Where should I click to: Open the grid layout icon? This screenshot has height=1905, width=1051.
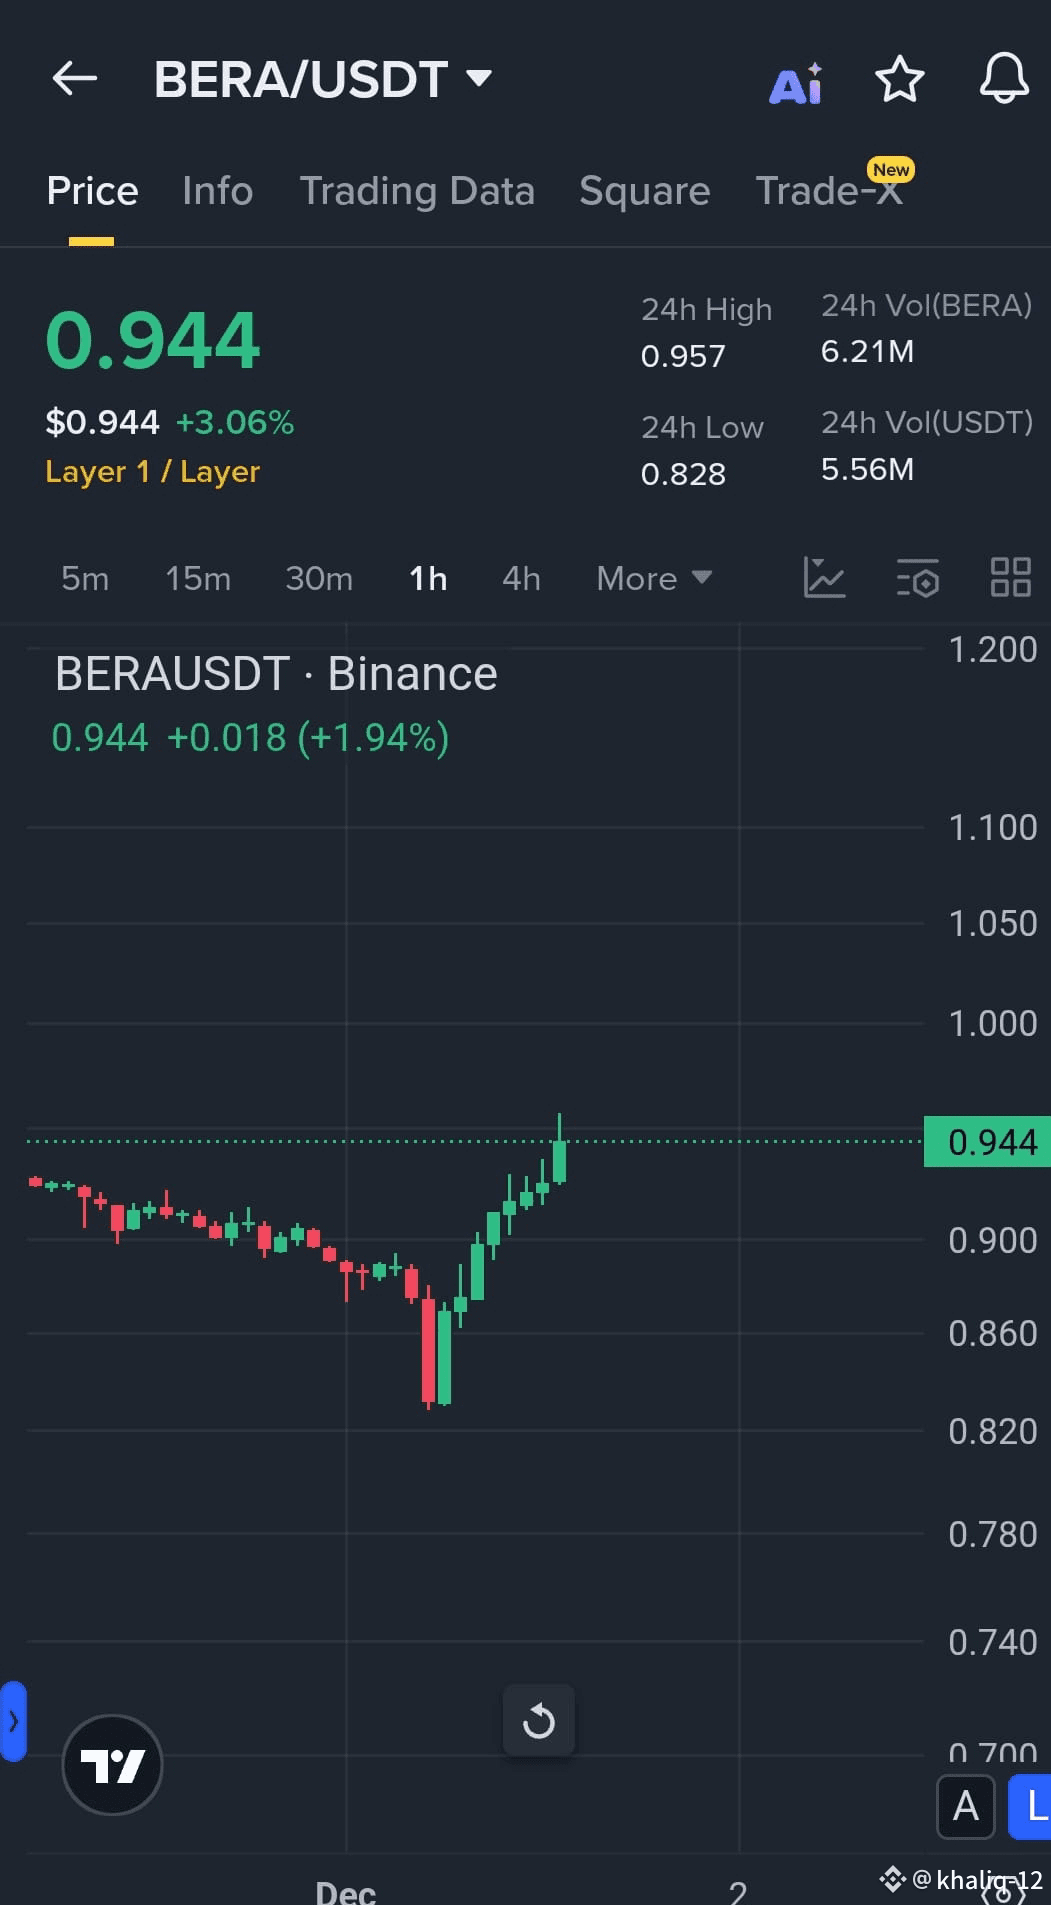click(x=1011, y=578)
